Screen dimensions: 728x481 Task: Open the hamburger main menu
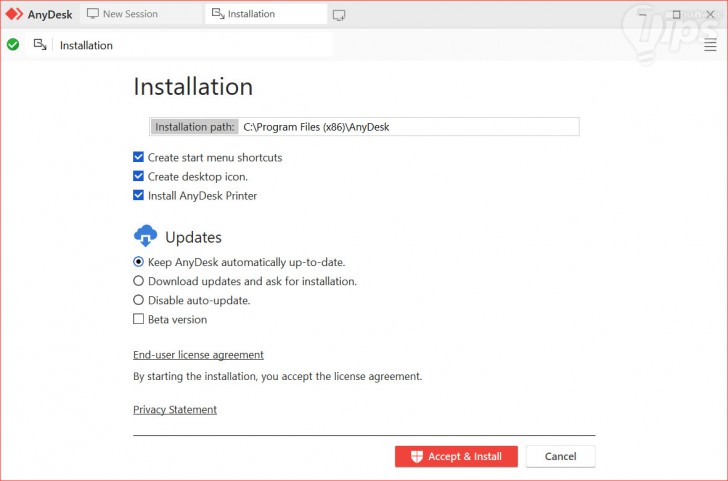(710, 45)
